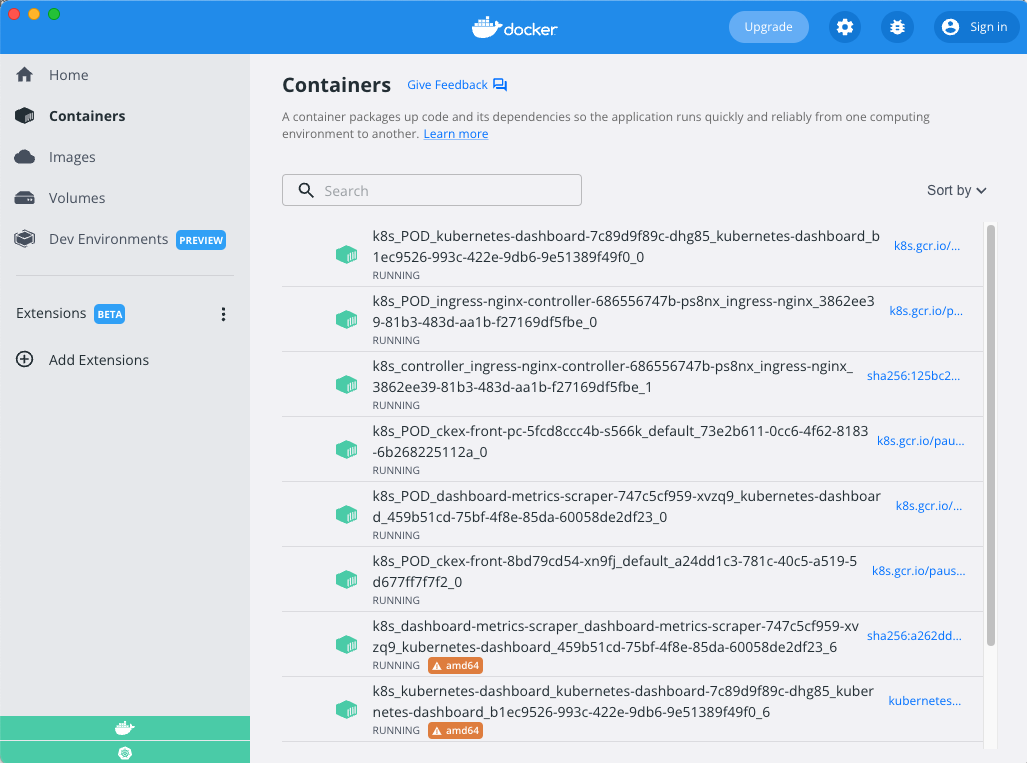Click the Sign in button
This screenshot has width=1027, height=763.
[975, 27]
